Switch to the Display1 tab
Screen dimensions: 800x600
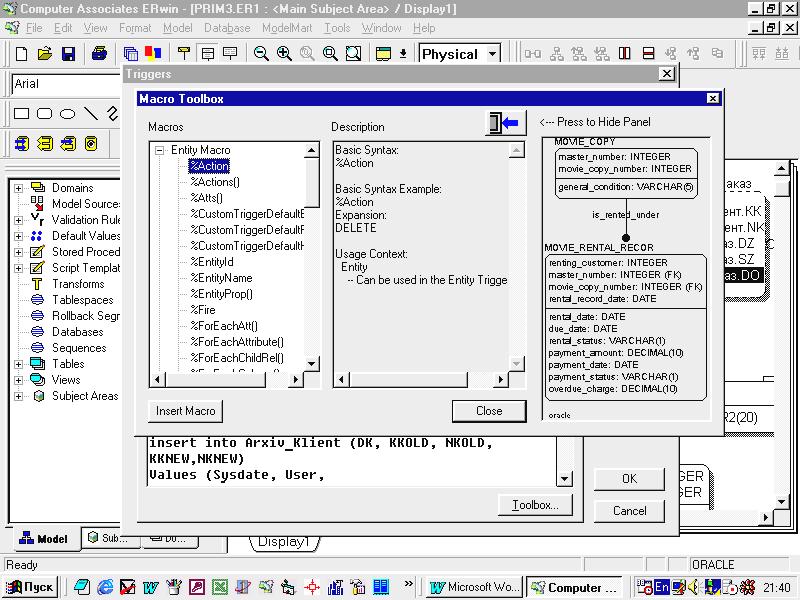284,542
